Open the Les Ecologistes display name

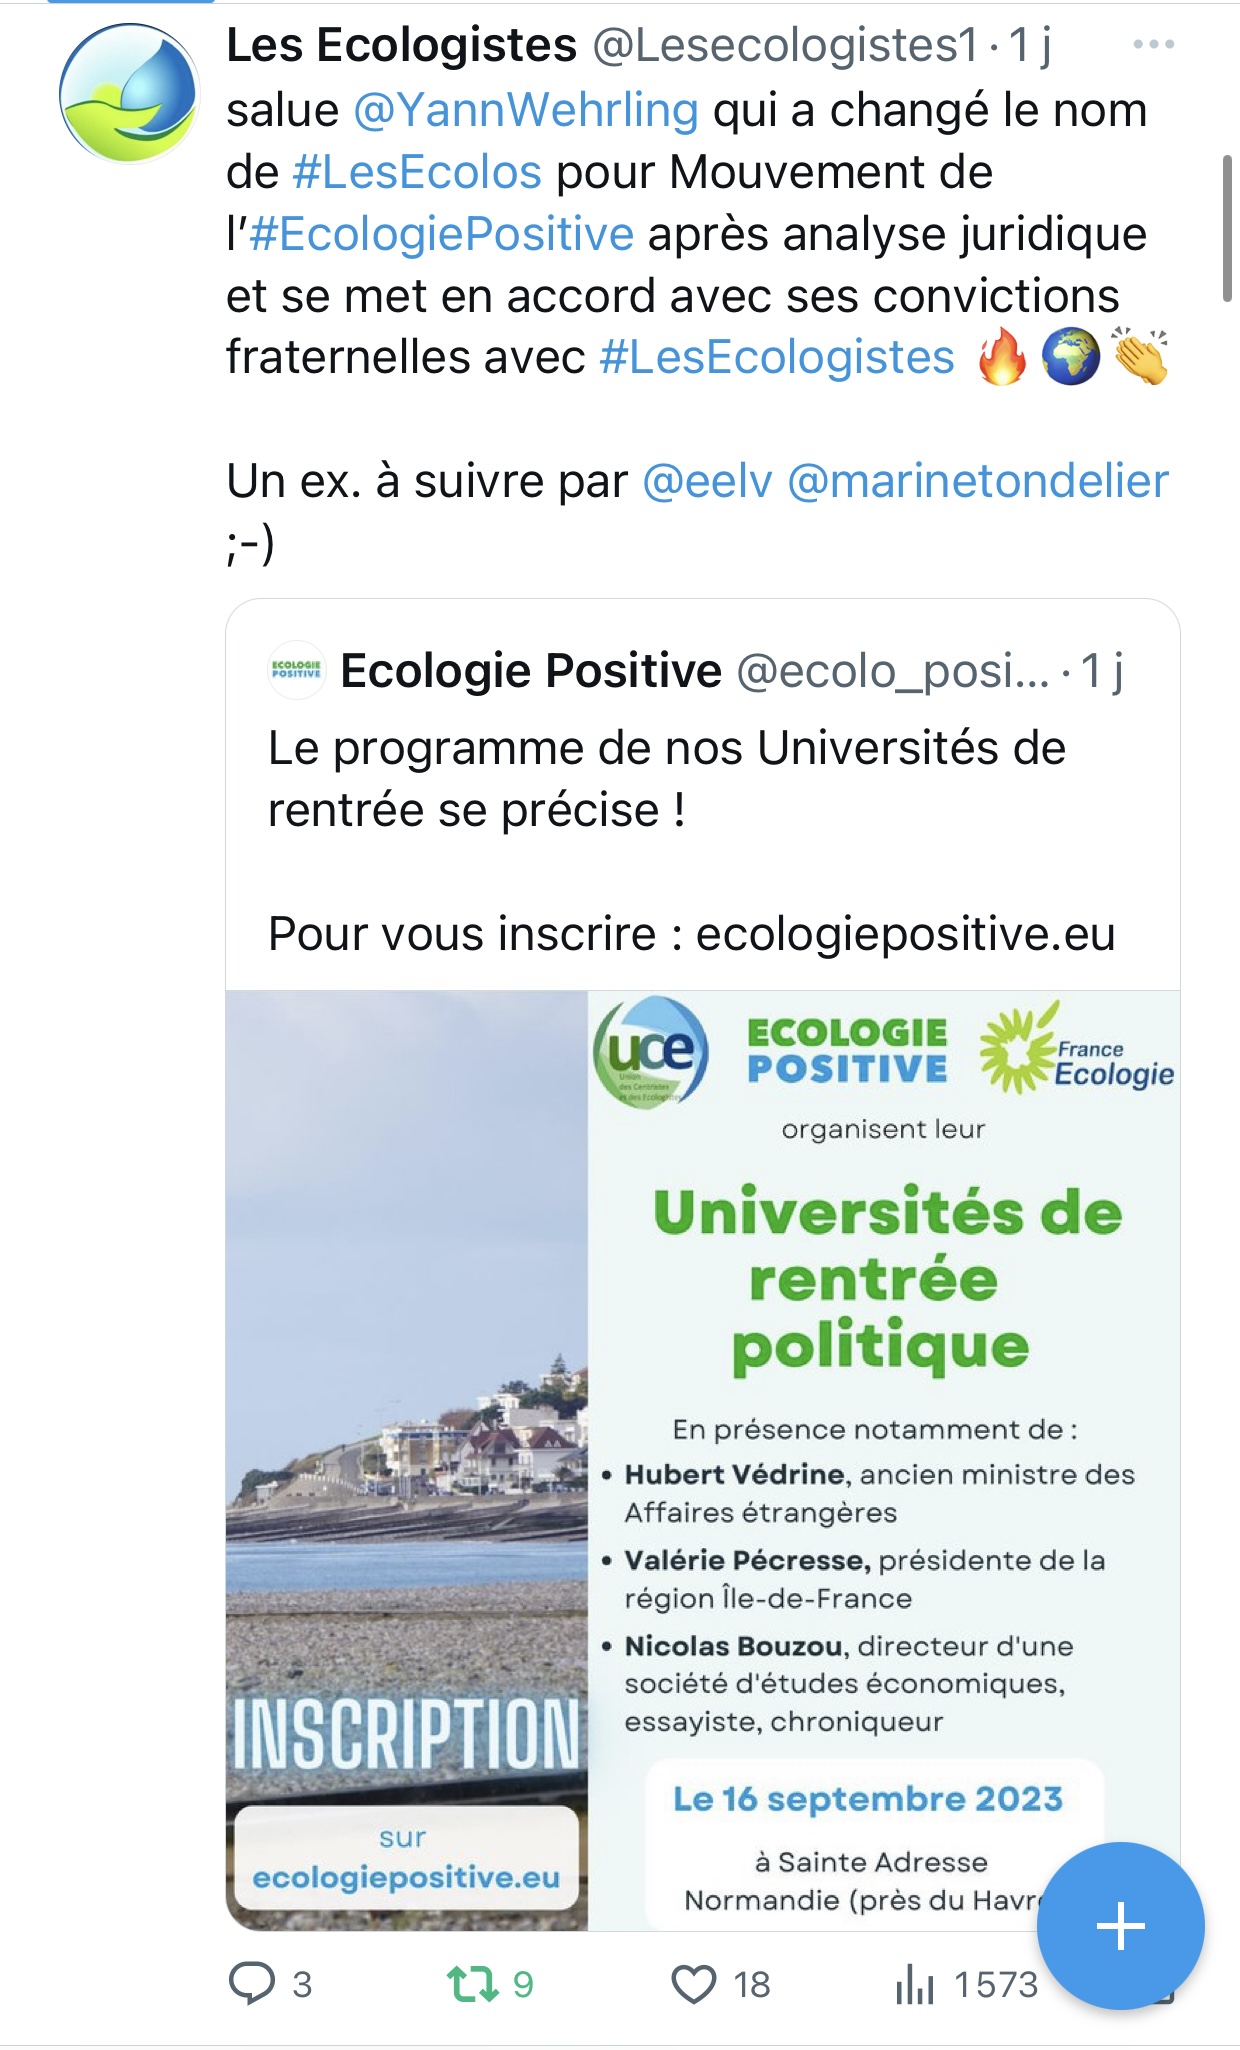coord(402,45)
